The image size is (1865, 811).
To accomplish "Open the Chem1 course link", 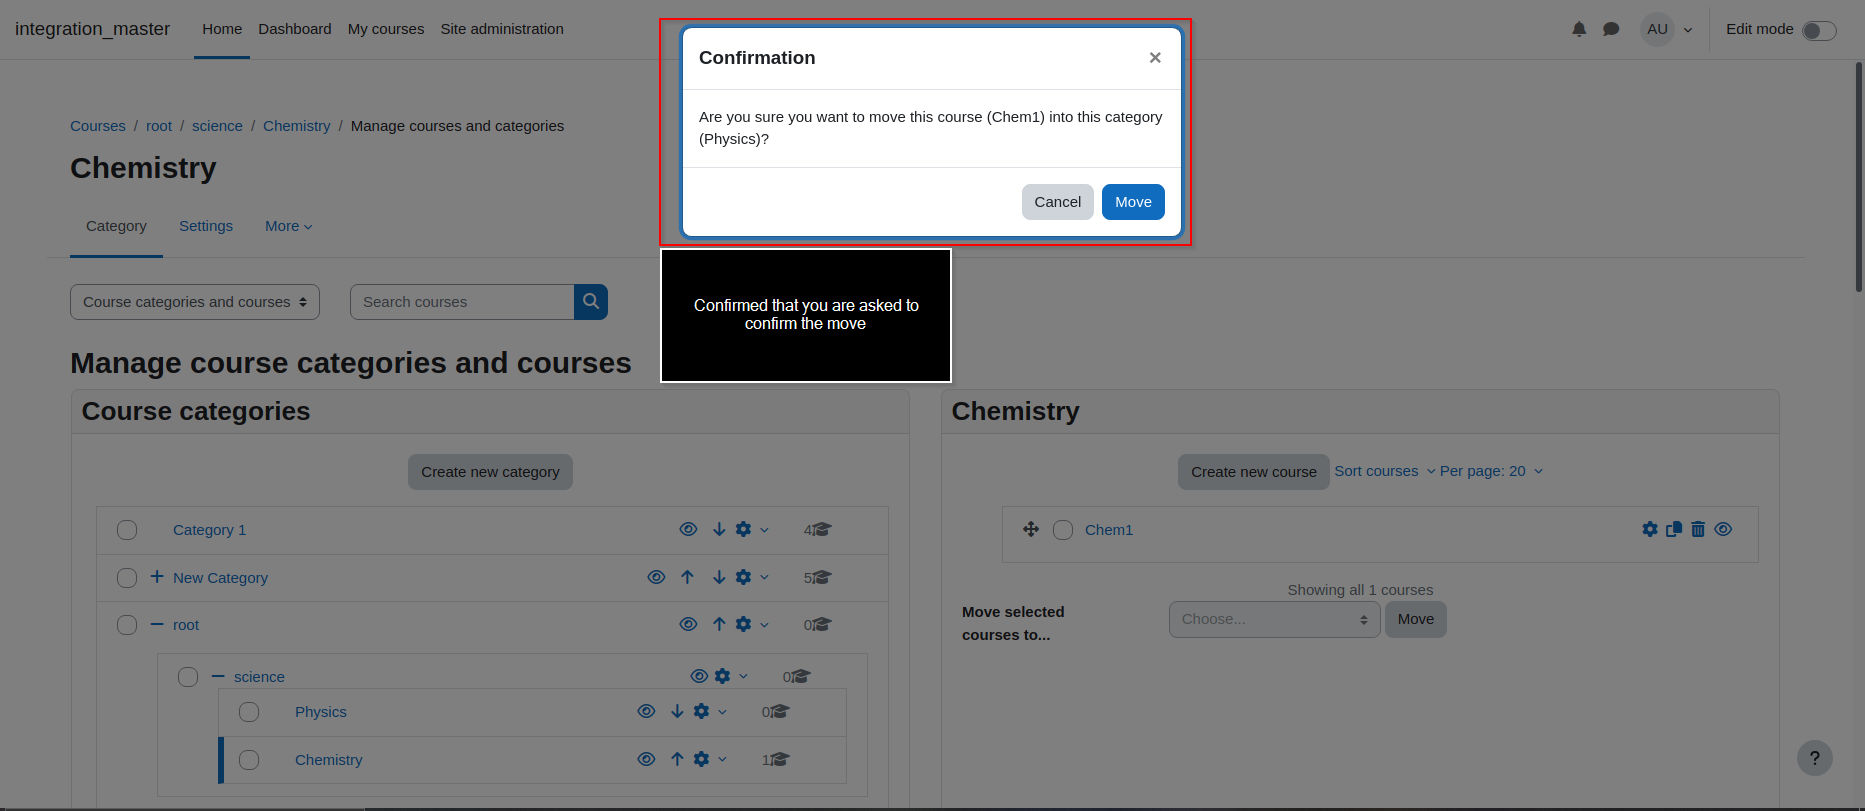I will [x=1109, y=530].
